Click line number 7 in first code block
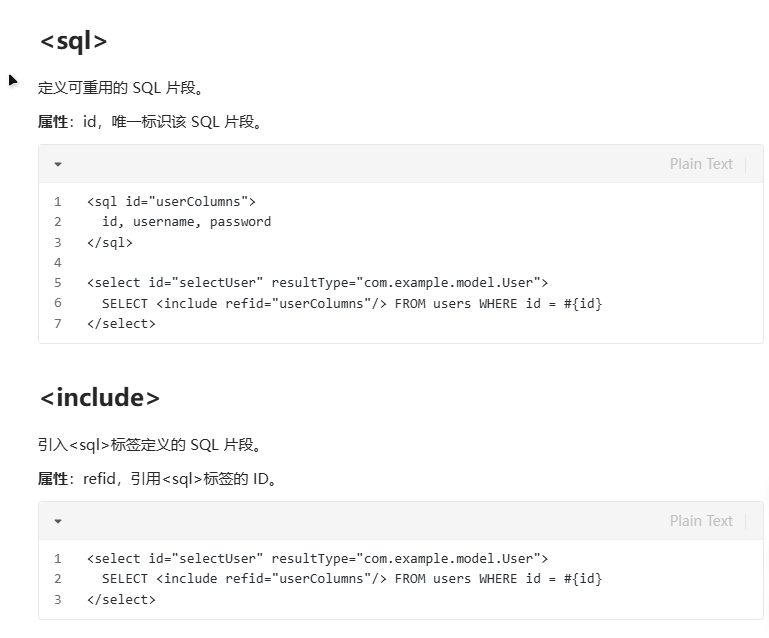The width and height of the screenshot is (769, 638). 58,324
